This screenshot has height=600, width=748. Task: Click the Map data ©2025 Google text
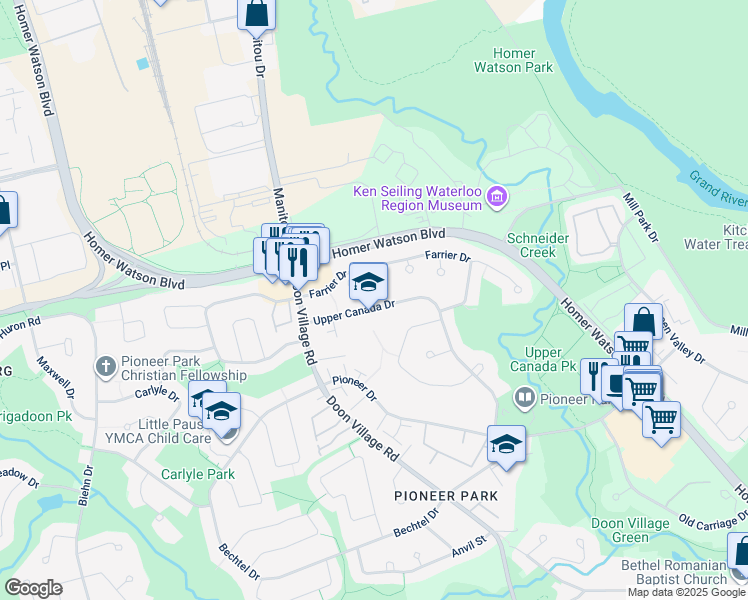pos(687,593)
